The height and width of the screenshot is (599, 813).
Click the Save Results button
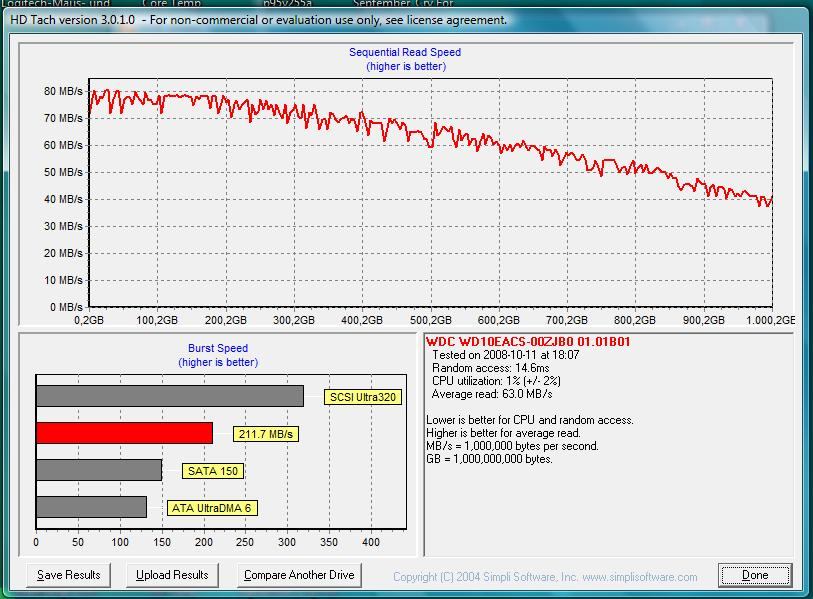pyautogui.click(x=68, y=575)
